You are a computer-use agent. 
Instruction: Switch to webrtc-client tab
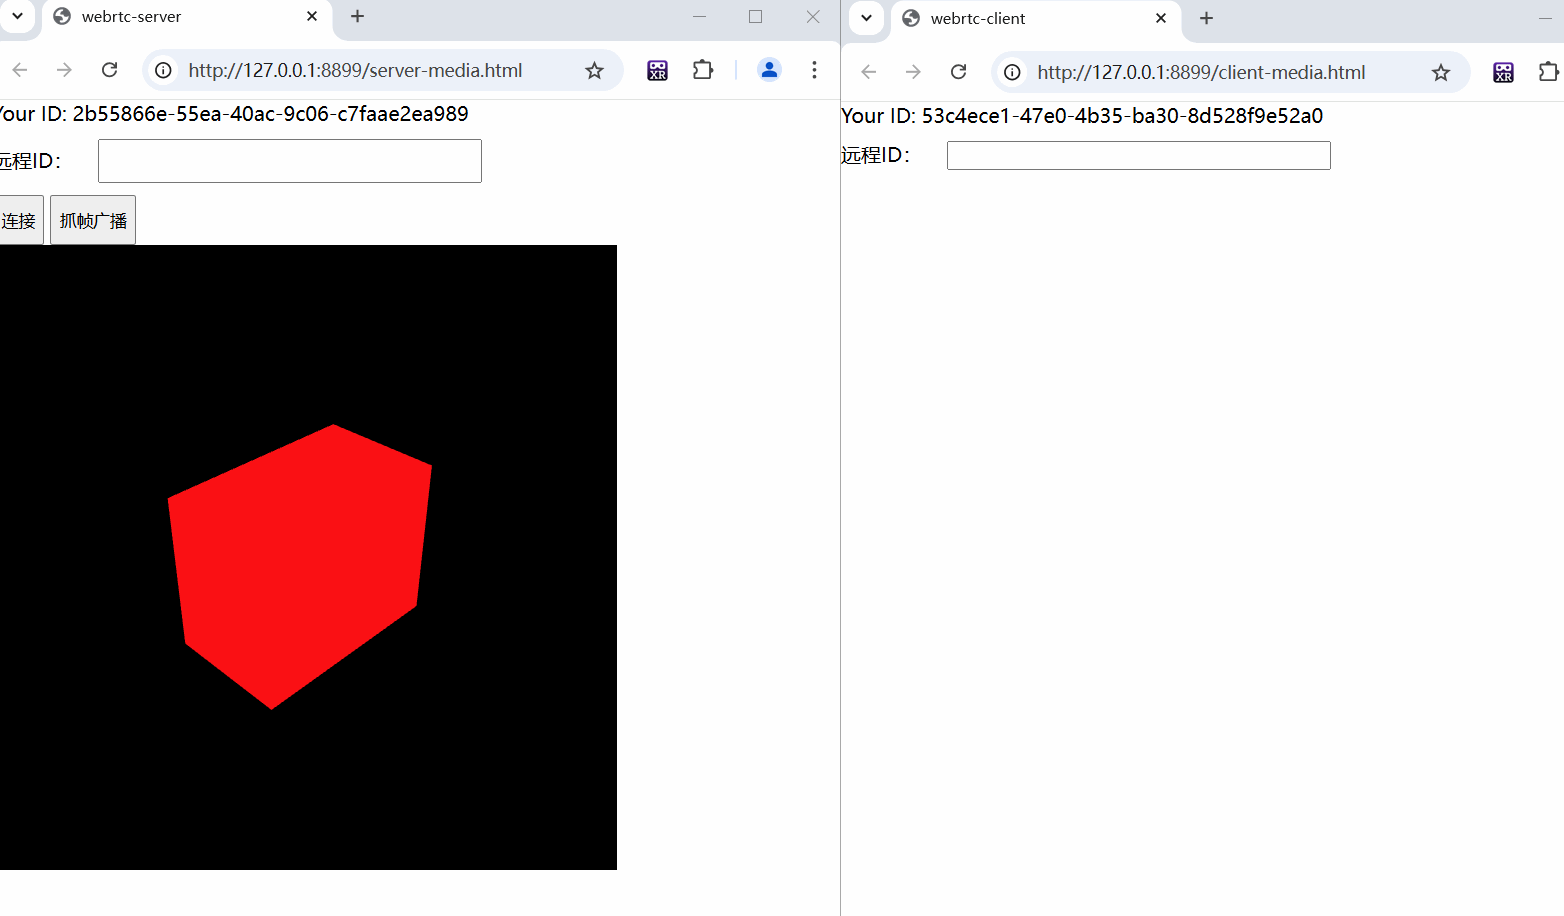[x=1035, y=19]
